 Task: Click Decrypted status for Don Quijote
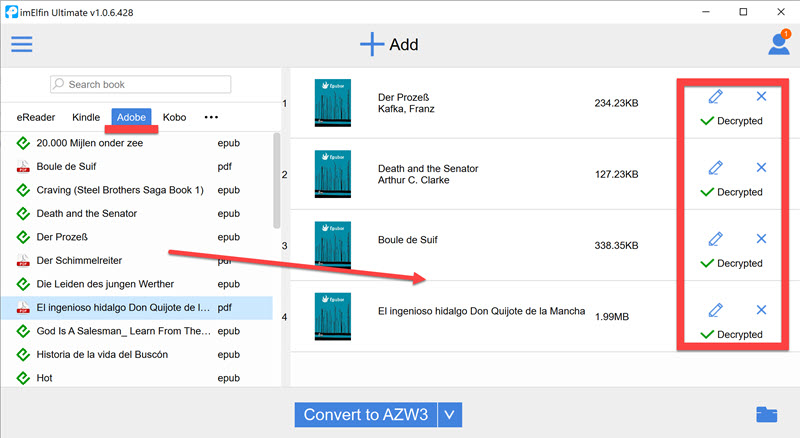click(732, 334)
